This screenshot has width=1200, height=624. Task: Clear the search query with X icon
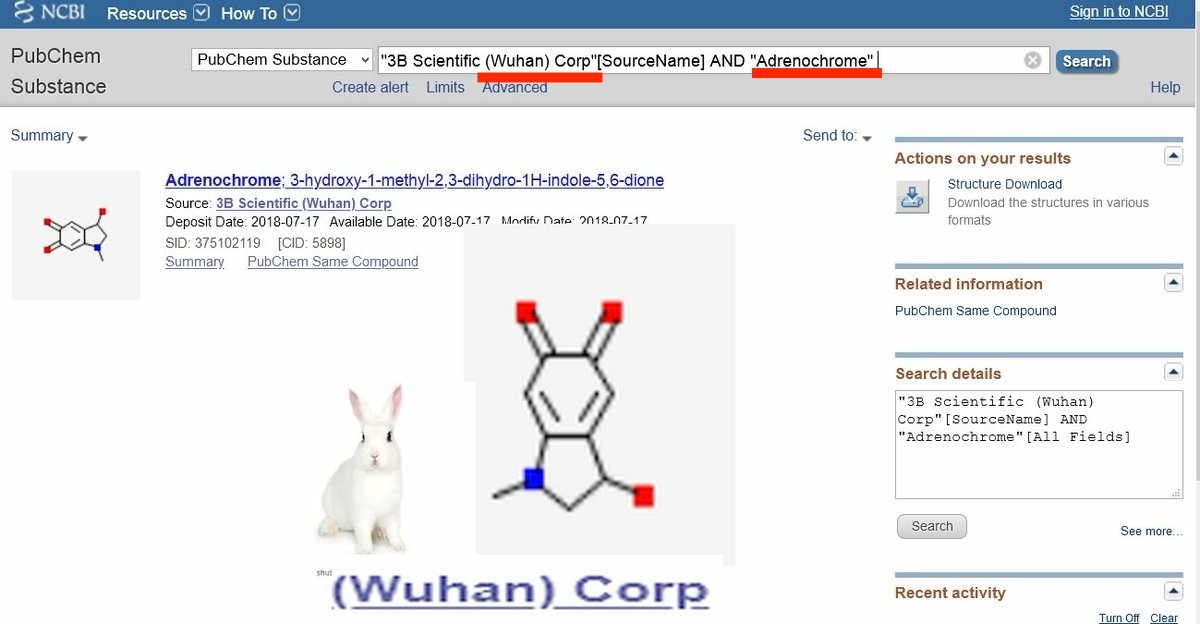coord(1033,61)
